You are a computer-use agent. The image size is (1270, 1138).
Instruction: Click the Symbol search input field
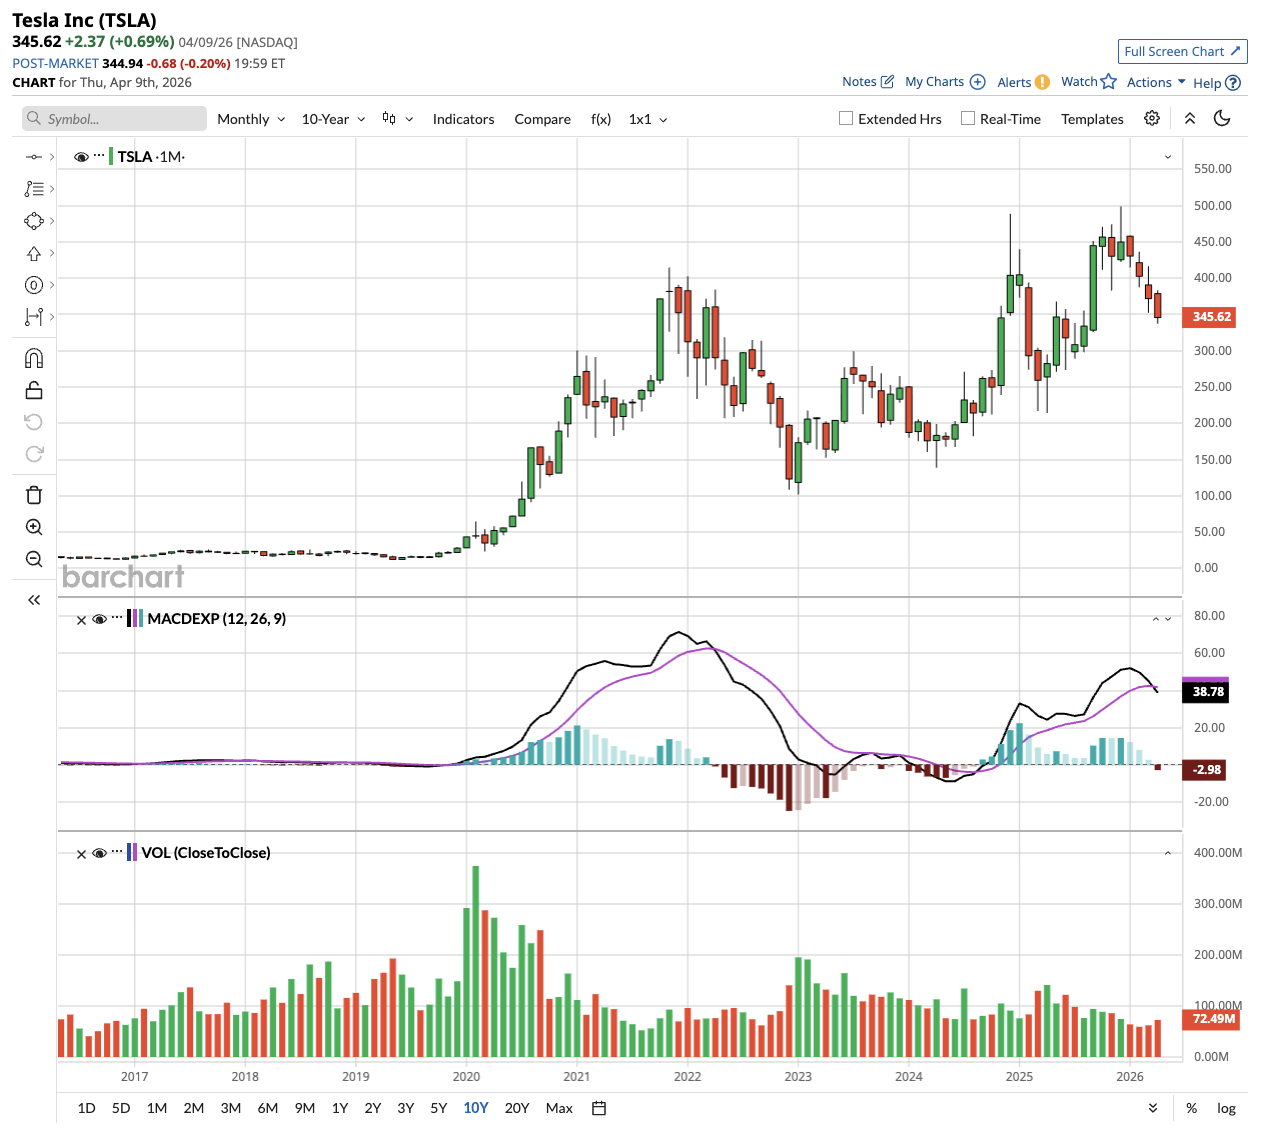[115, 119]
